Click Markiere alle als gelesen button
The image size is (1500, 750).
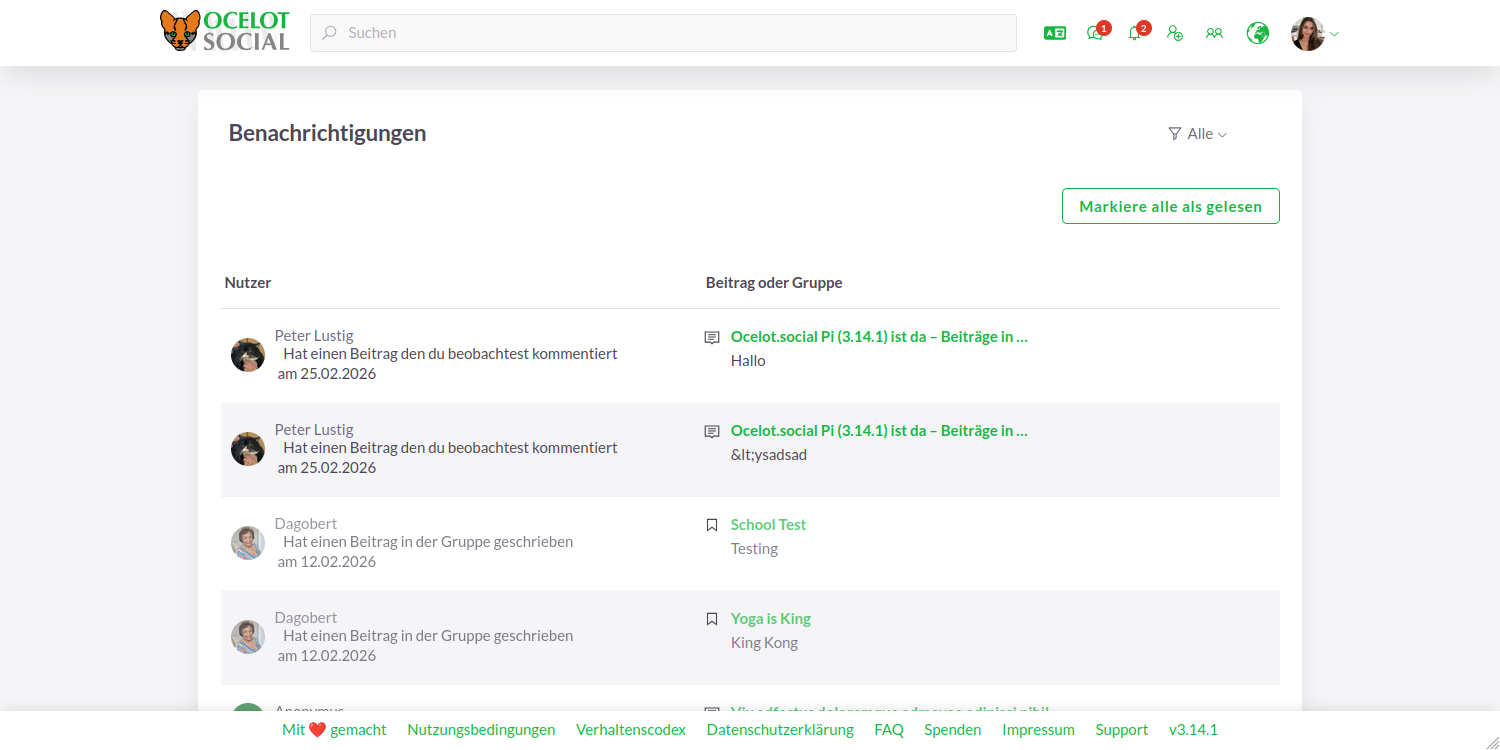[1170, 206]
